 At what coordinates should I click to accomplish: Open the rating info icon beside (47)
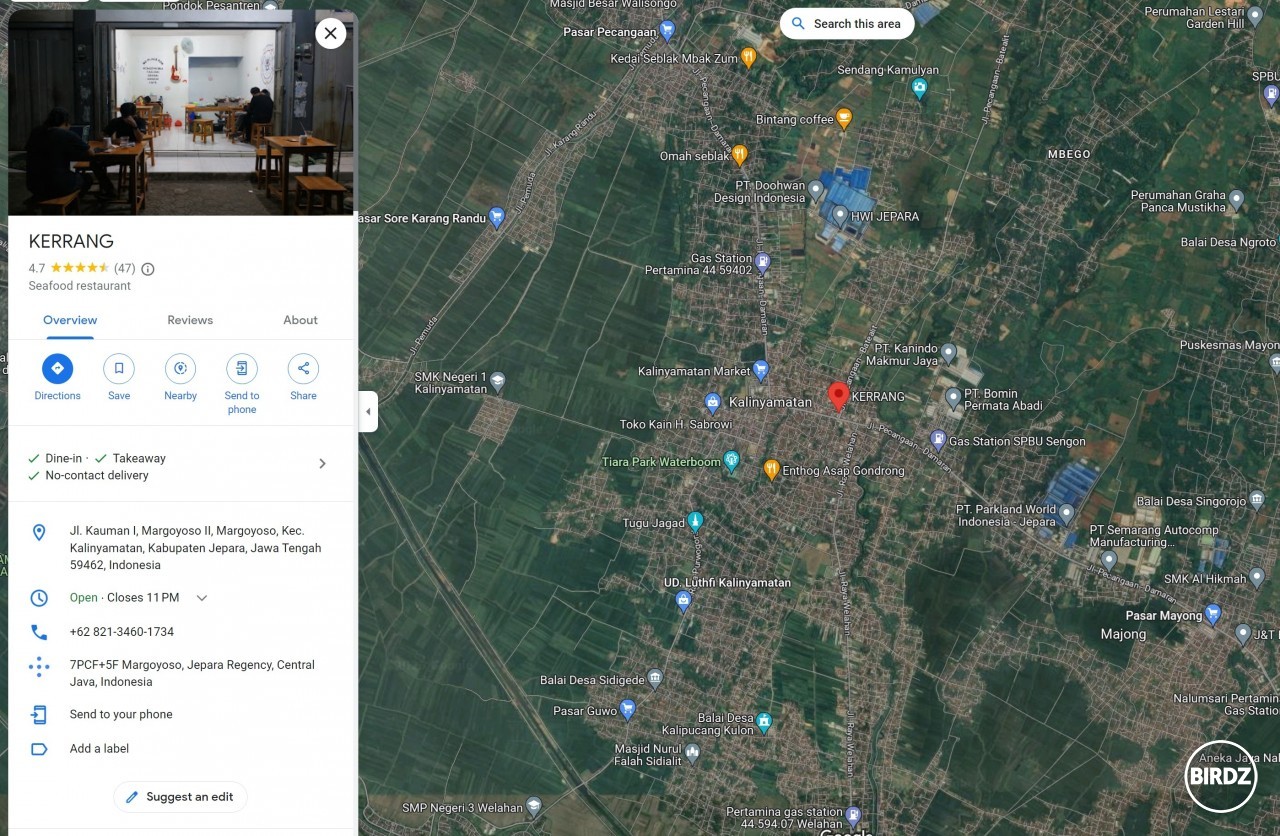148,269
